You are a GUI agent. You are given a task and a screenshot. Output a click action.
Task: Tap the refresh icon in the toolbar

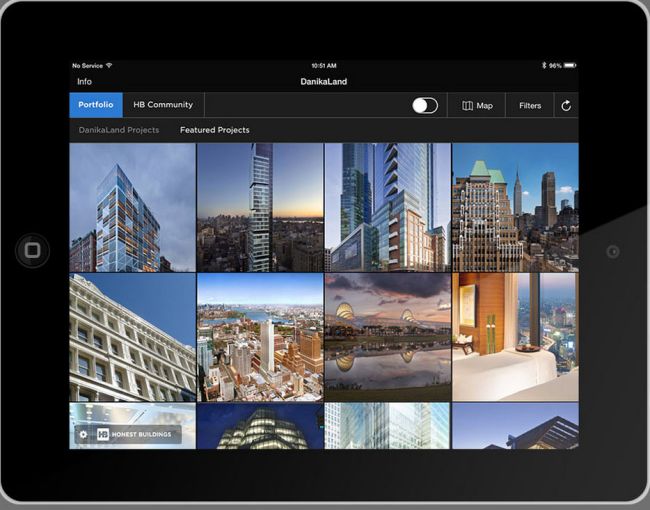[x=566, y=106]
